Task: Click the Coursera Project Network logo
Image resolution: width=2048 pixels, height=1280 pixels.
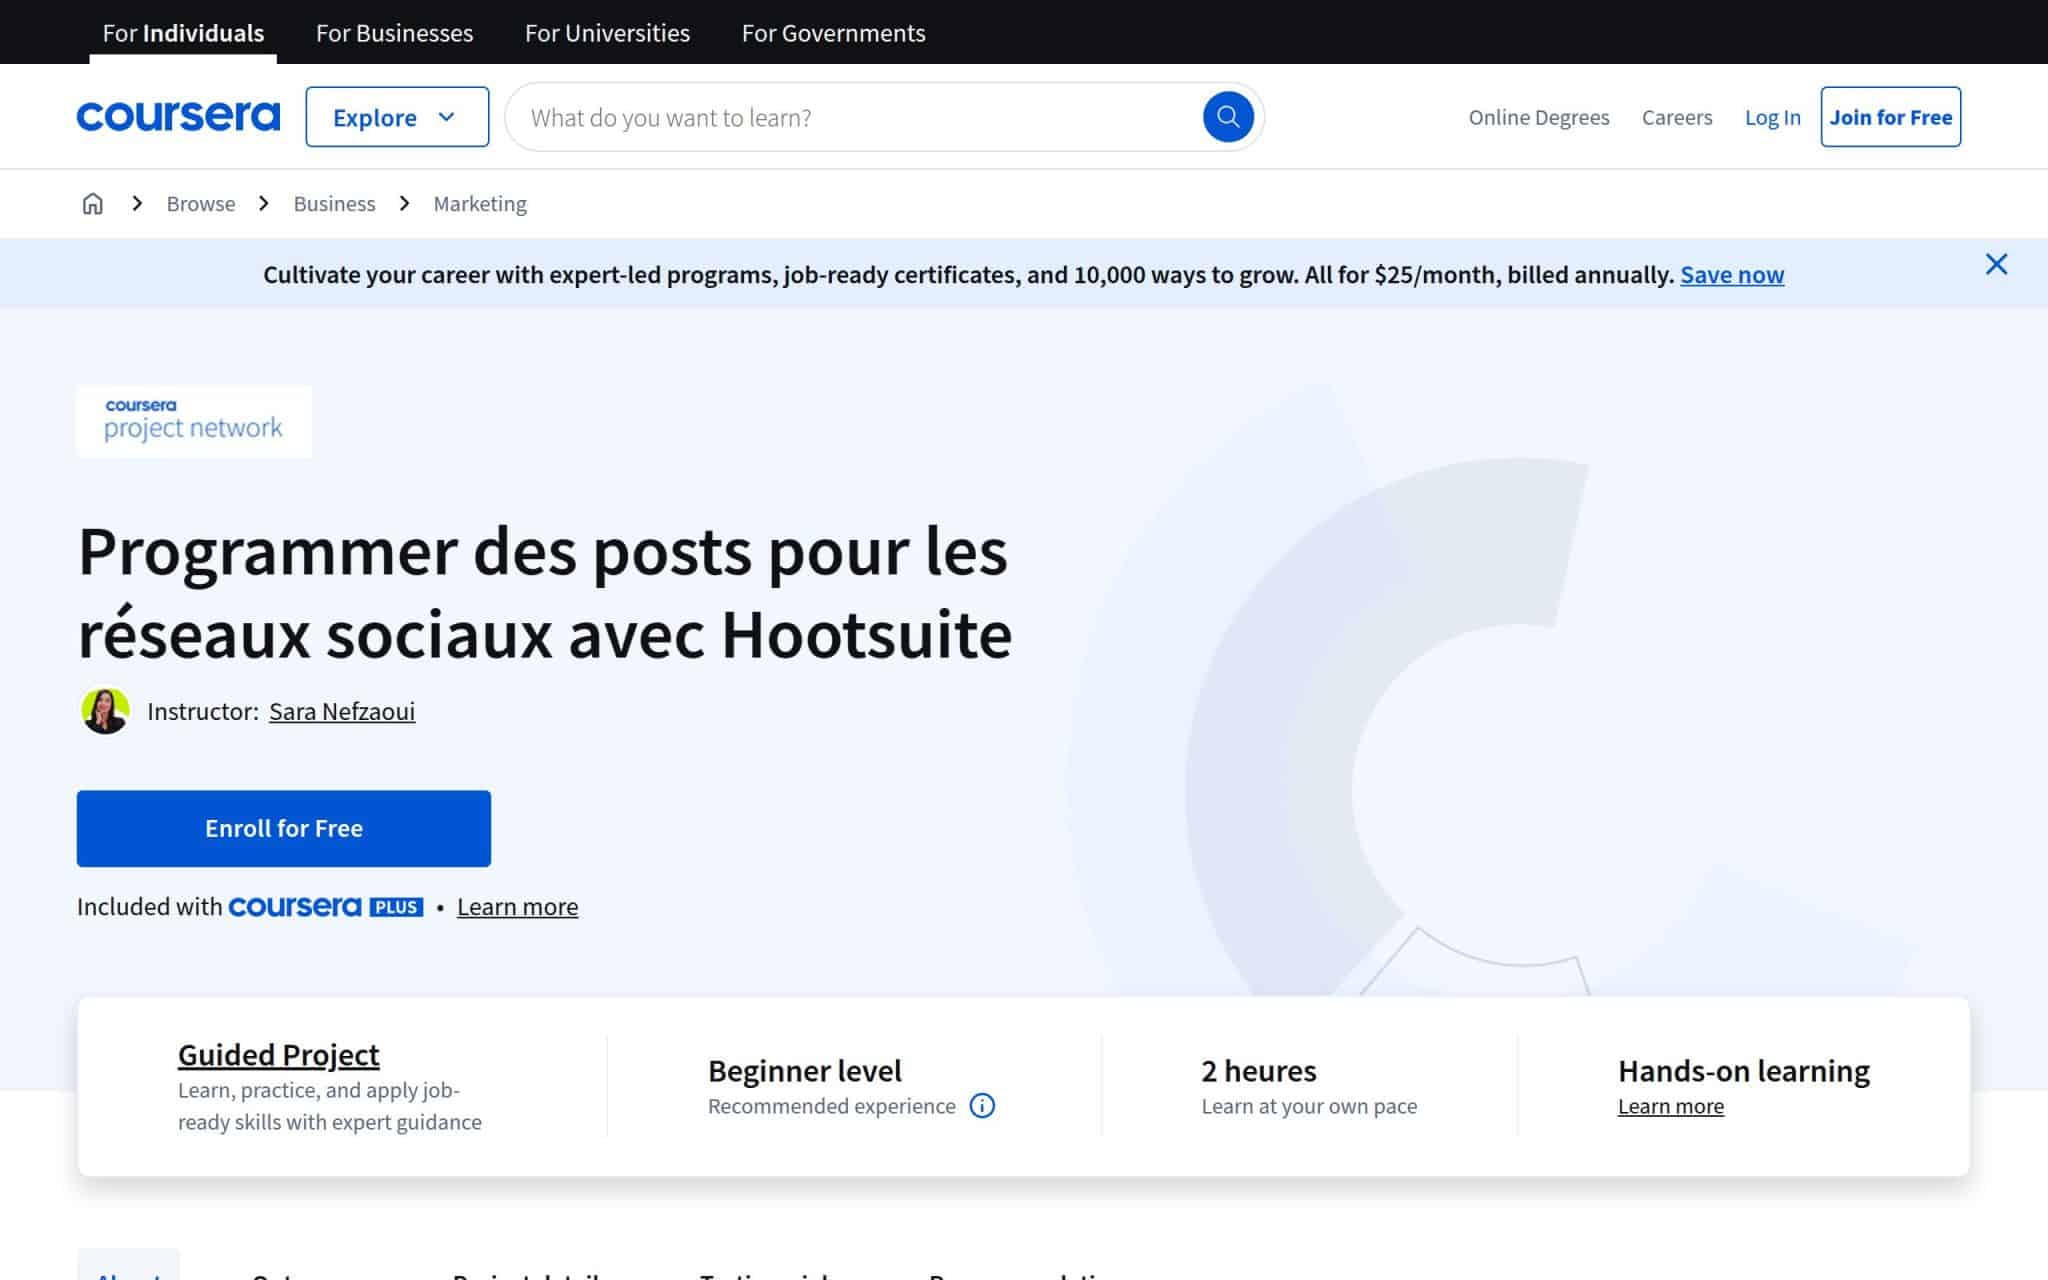Action: point(194,421)
